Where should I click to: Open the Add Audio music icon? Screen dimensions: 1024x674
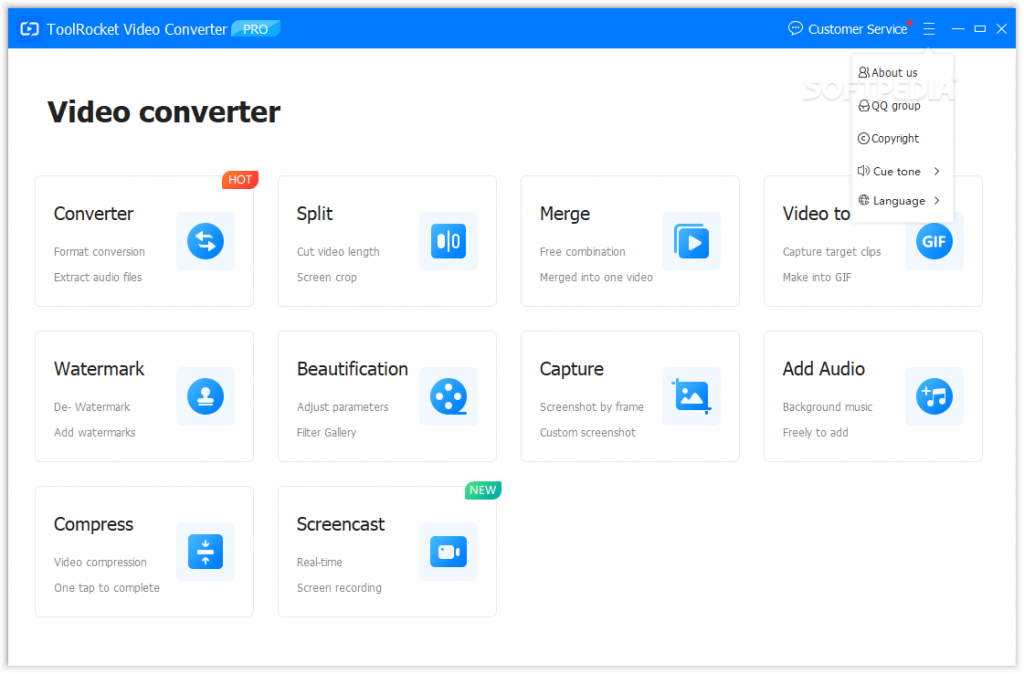(934, 396)
